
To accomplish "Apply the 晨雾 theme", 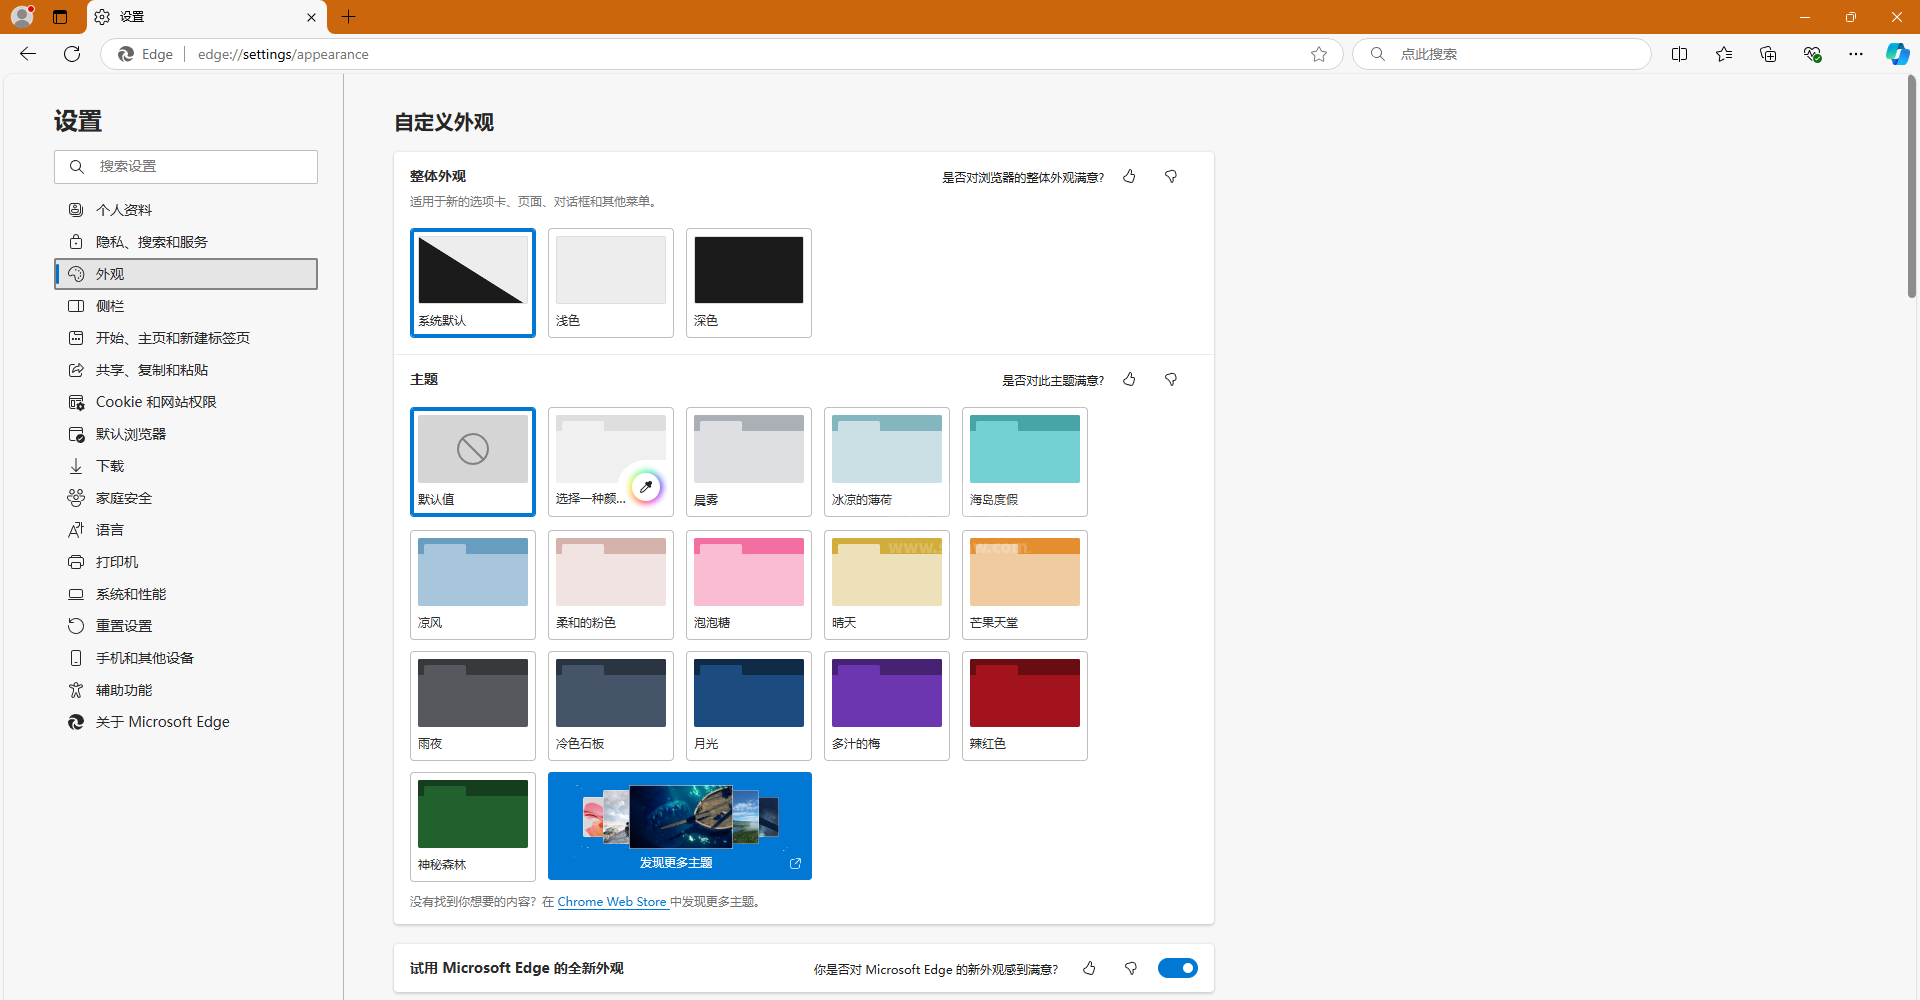I will [749, 462].
